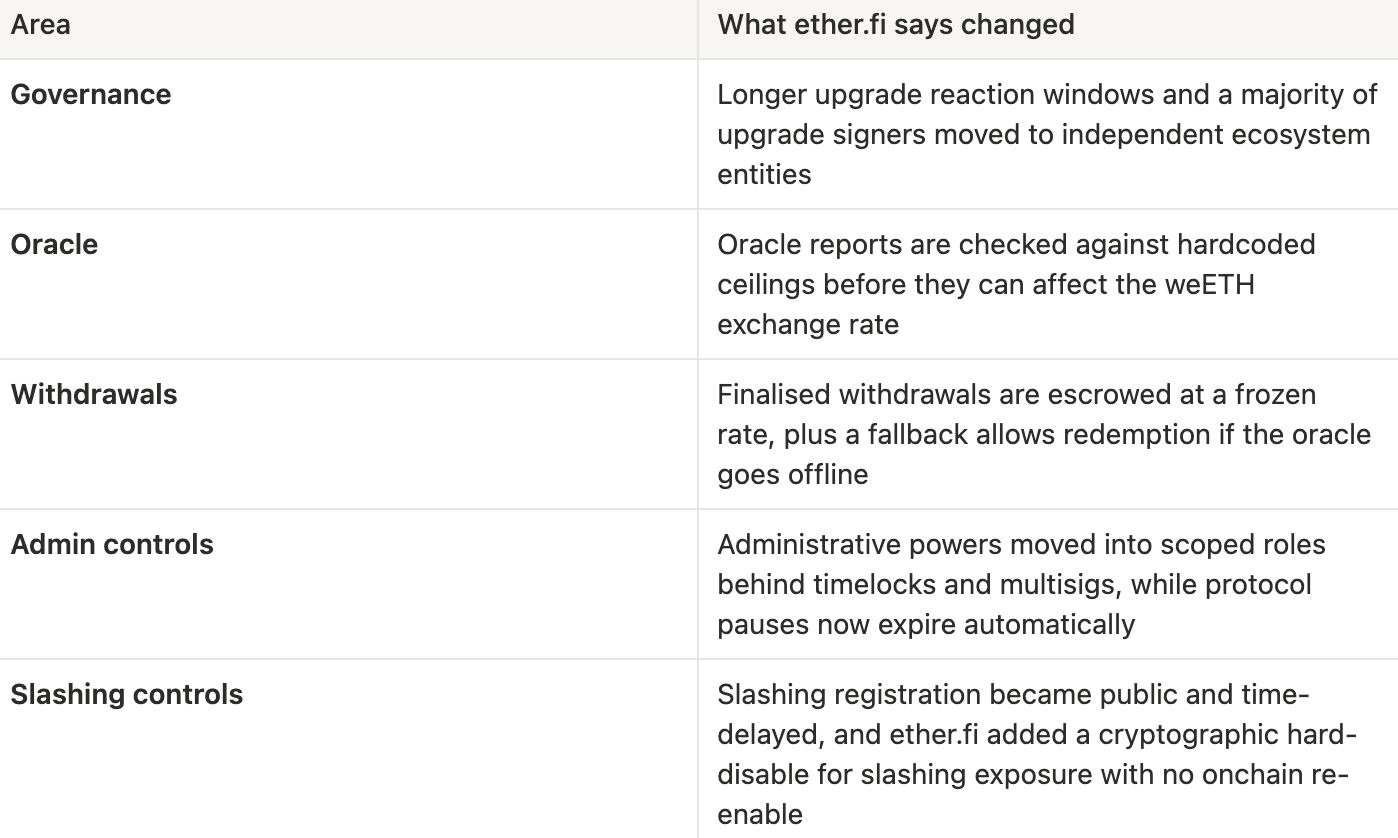Click the Withdrawals description about frozen rate
The height and width of the screenshot is (838, 1398).
1044,435
